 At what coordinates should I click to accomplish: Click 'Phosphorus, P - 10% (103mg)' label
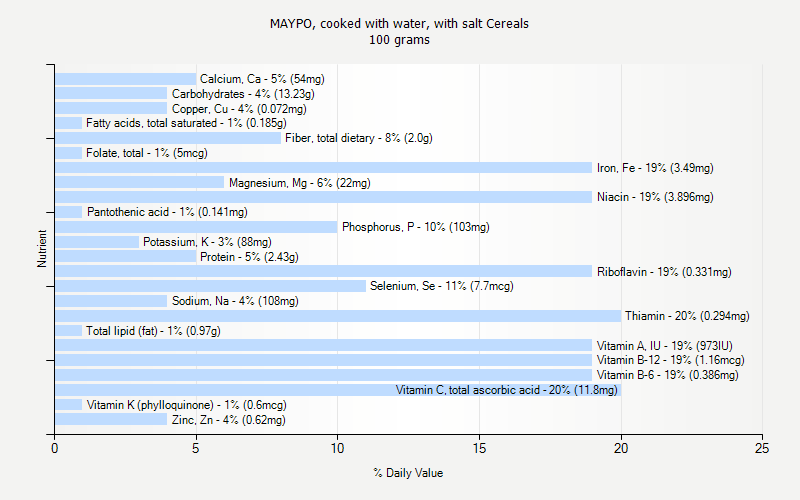click(x=416, y=227)
